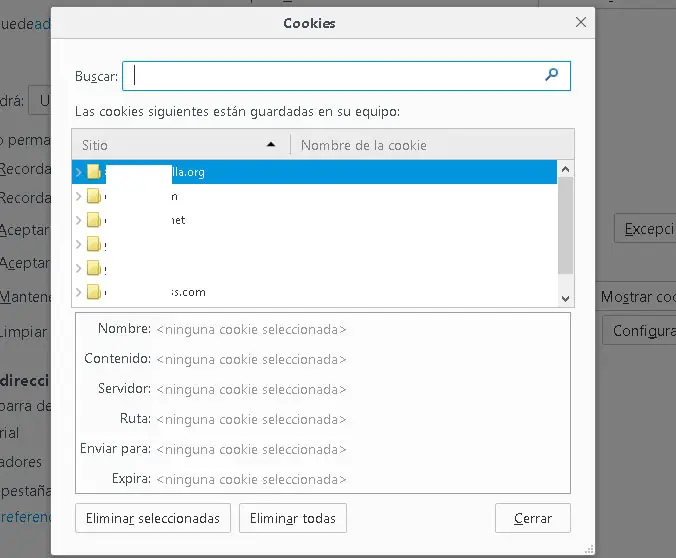Close the Cookies dialog with the X
This screenshot has width=676, height=558.
coord(581,22)
